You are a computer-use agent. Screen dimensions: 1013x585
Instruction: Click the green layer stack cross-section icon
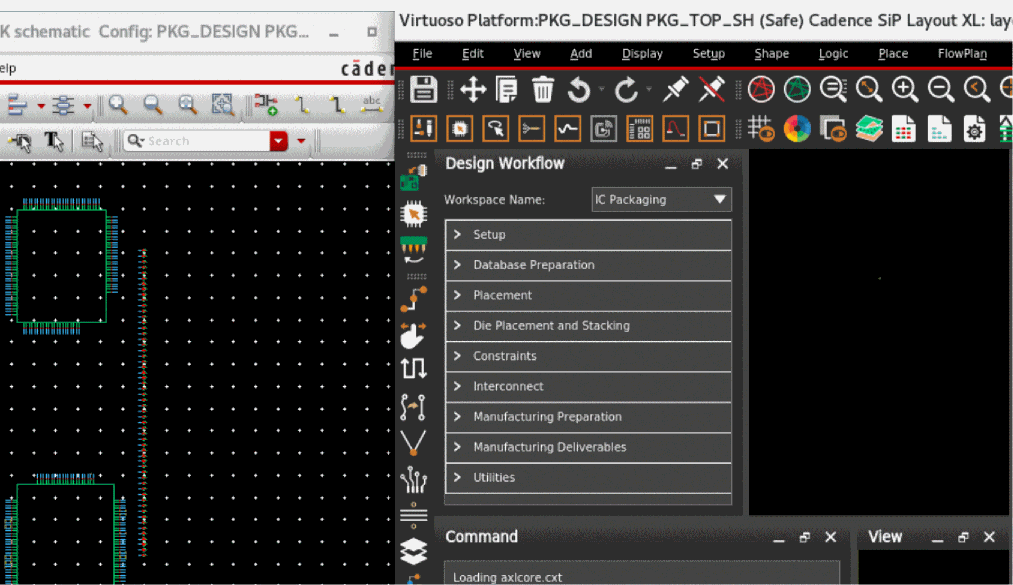(x=869, y=129)
